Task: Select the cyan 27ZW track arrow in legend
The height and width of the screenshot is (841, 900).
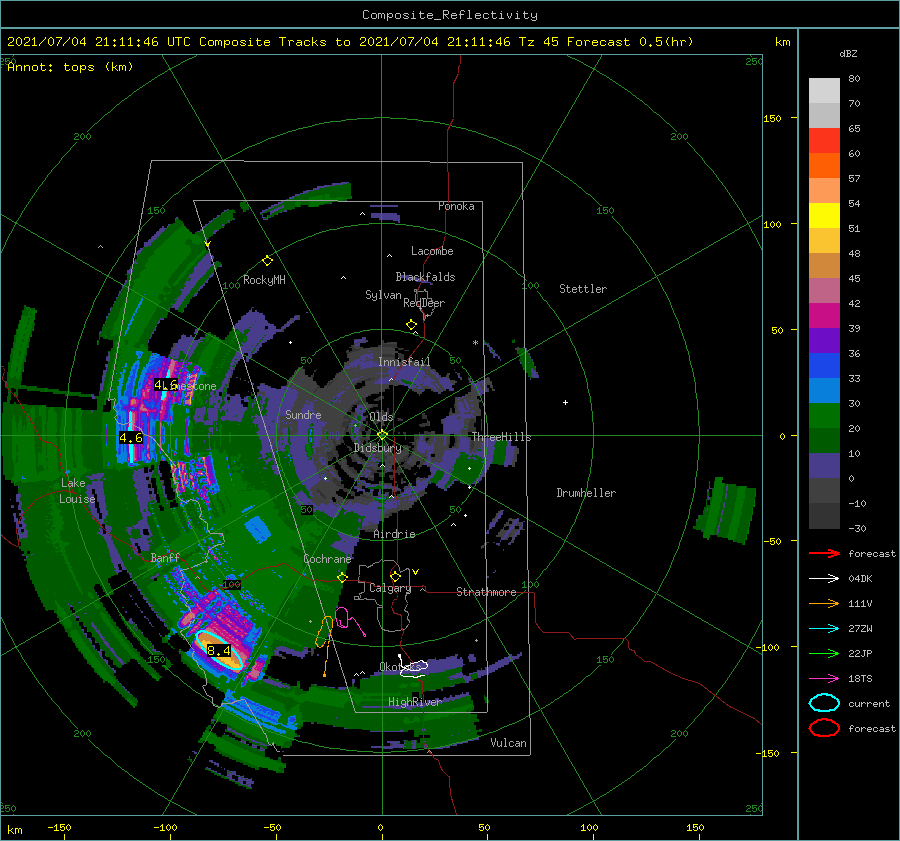Action: (824, 629)
